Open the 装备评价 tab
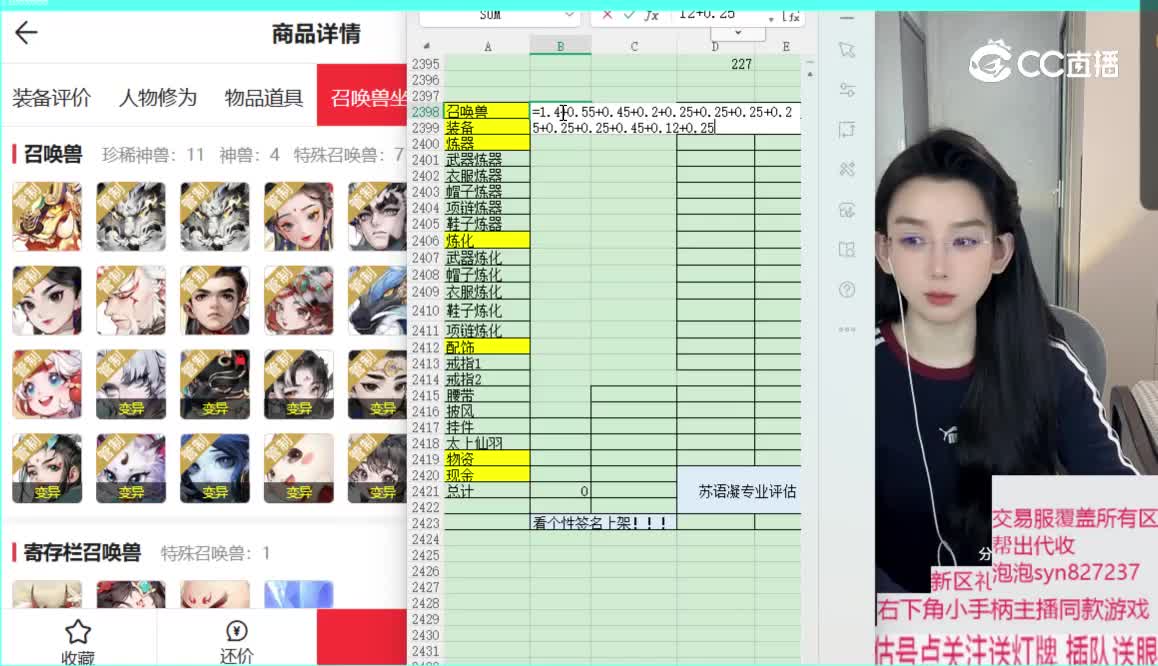Screen dimensions: 1158x666 (x=51, y=97)
